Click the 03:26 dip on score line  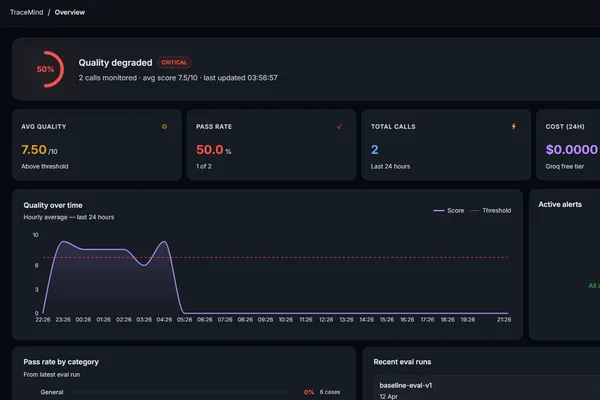click(144, 265)
